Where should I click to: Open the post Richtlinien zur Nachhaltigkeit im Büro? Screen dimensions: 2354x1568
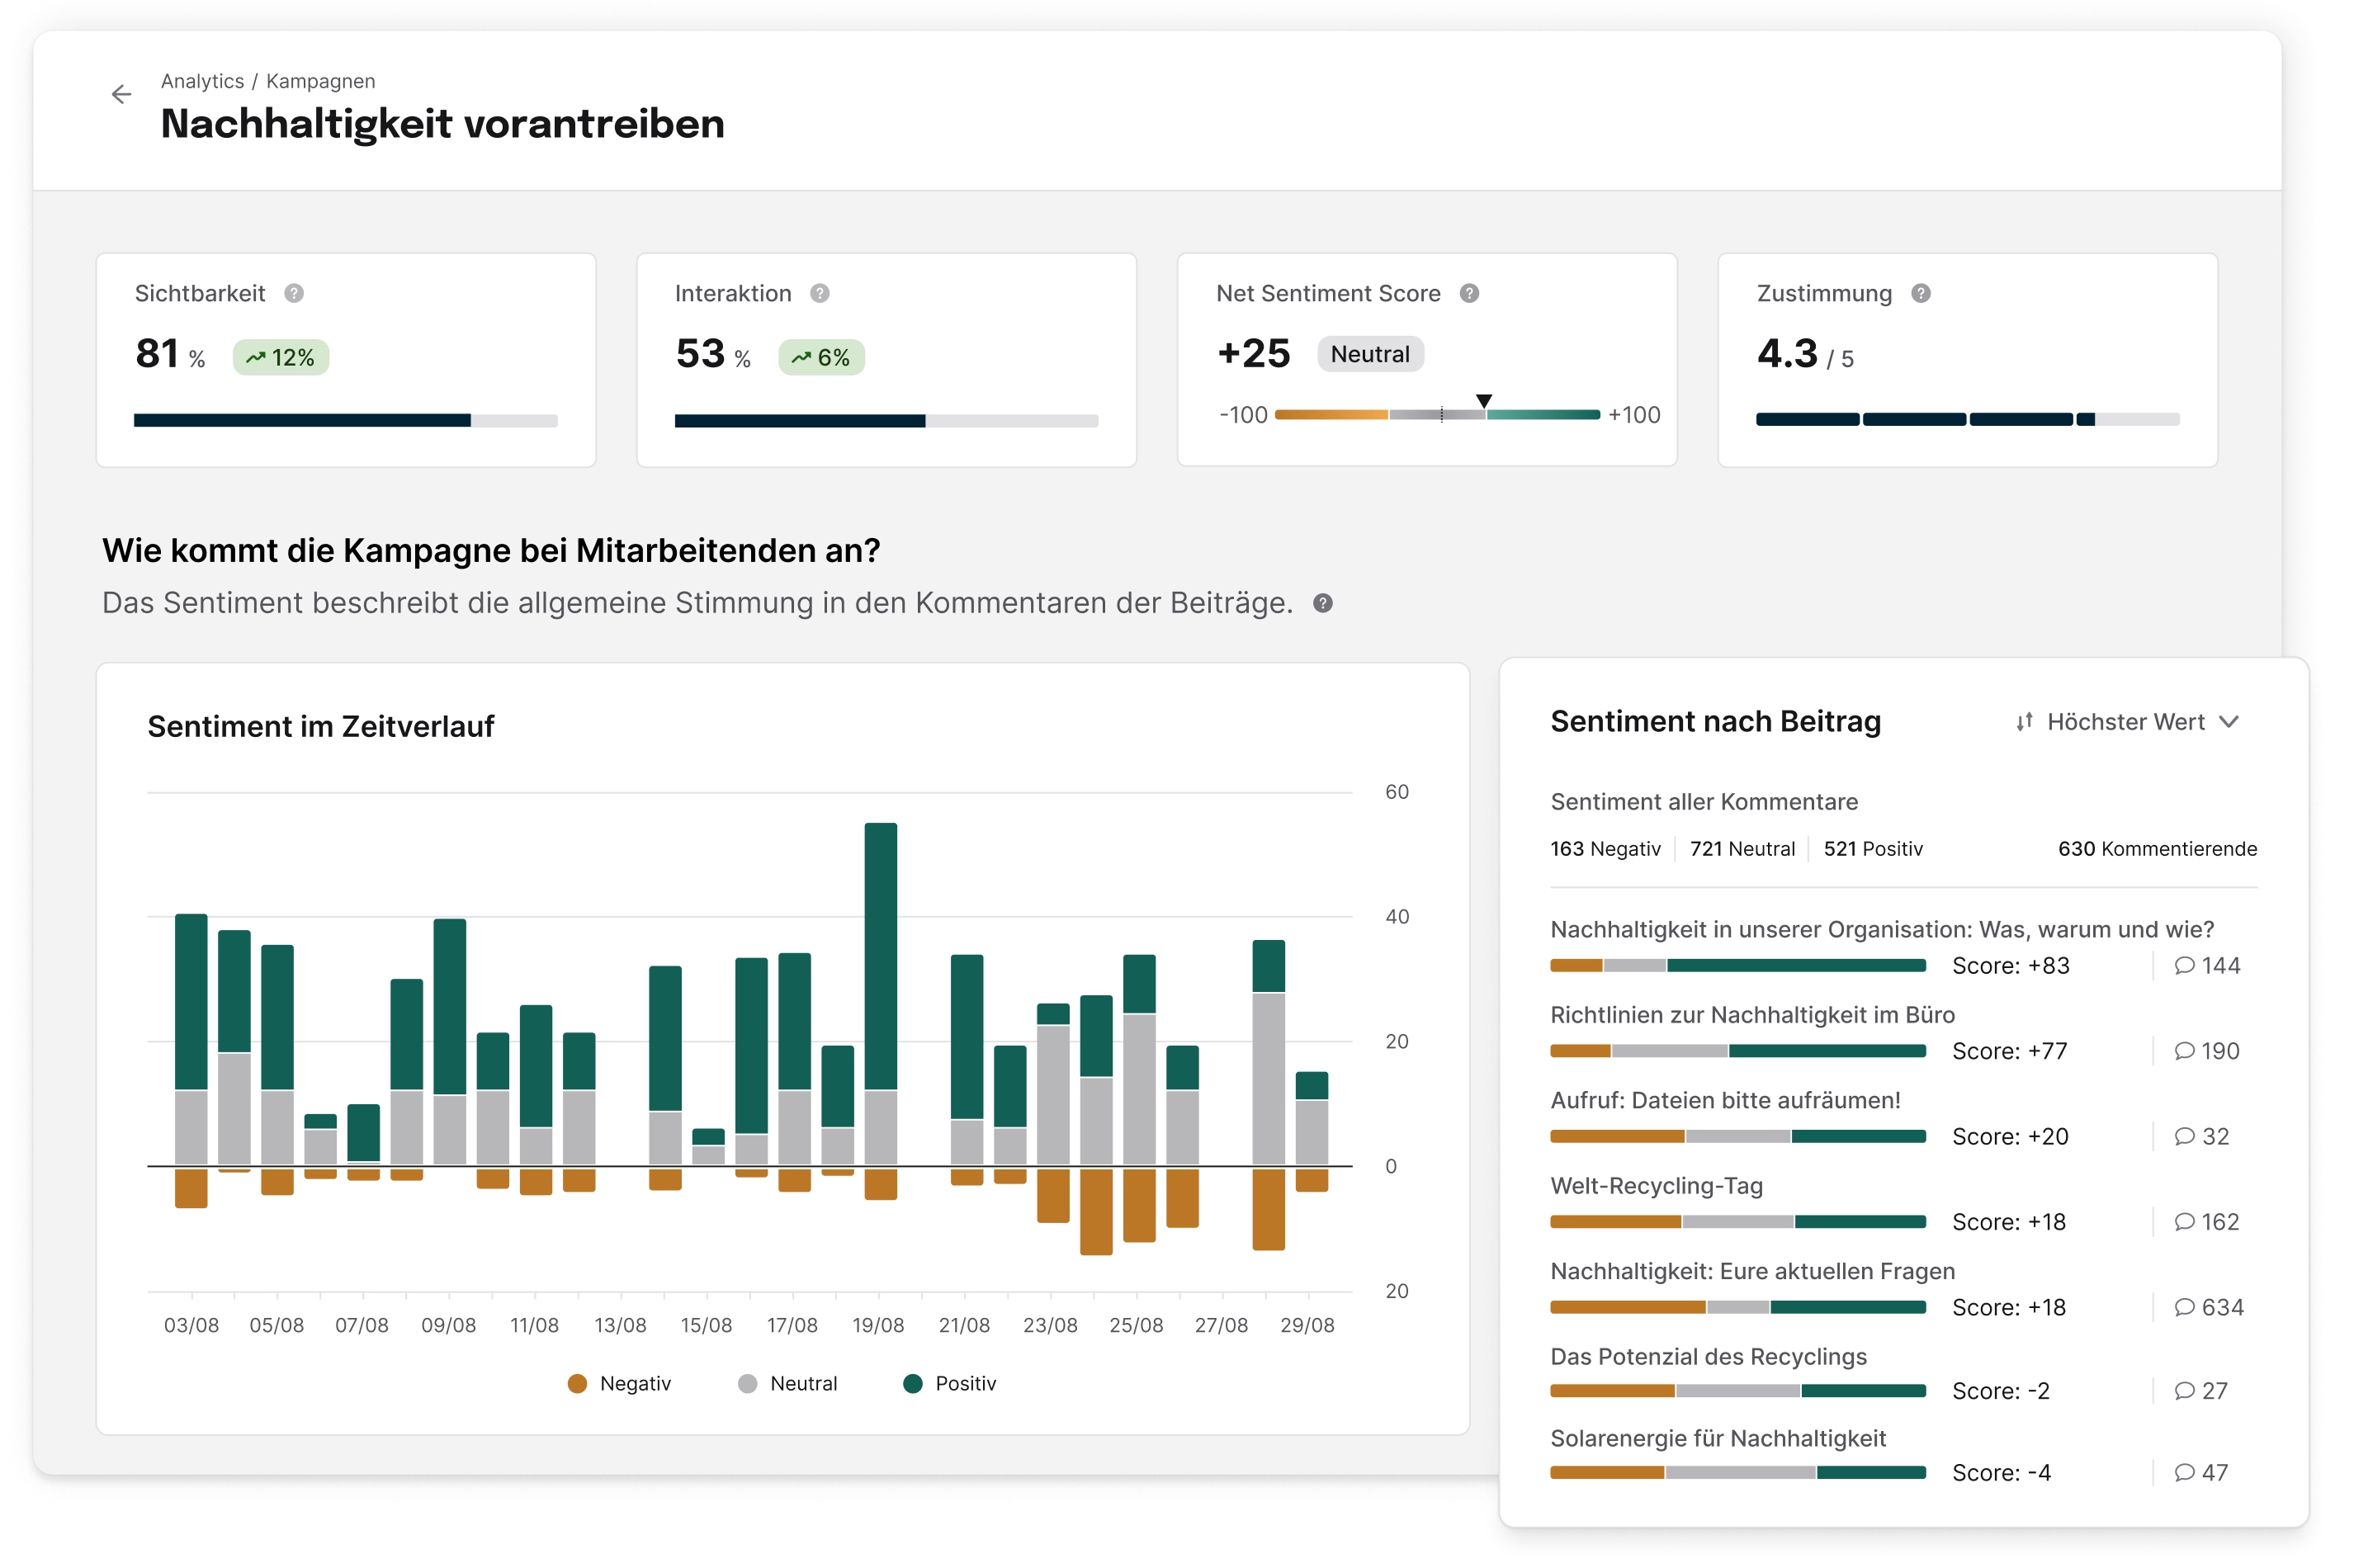(x=1753, y=1014)
